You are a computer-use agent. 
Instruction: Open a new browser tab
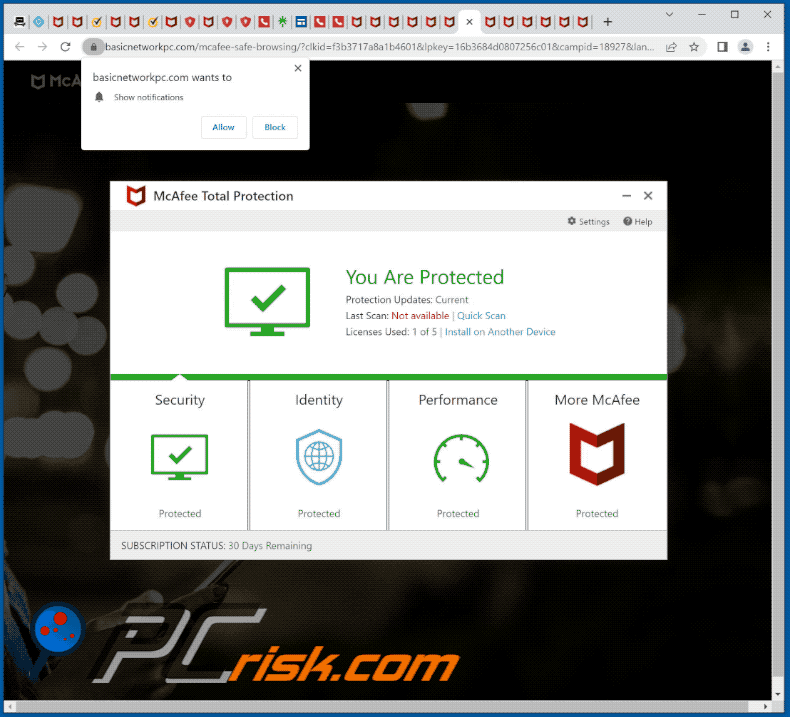pyautogui.click(x=608, y=22)
